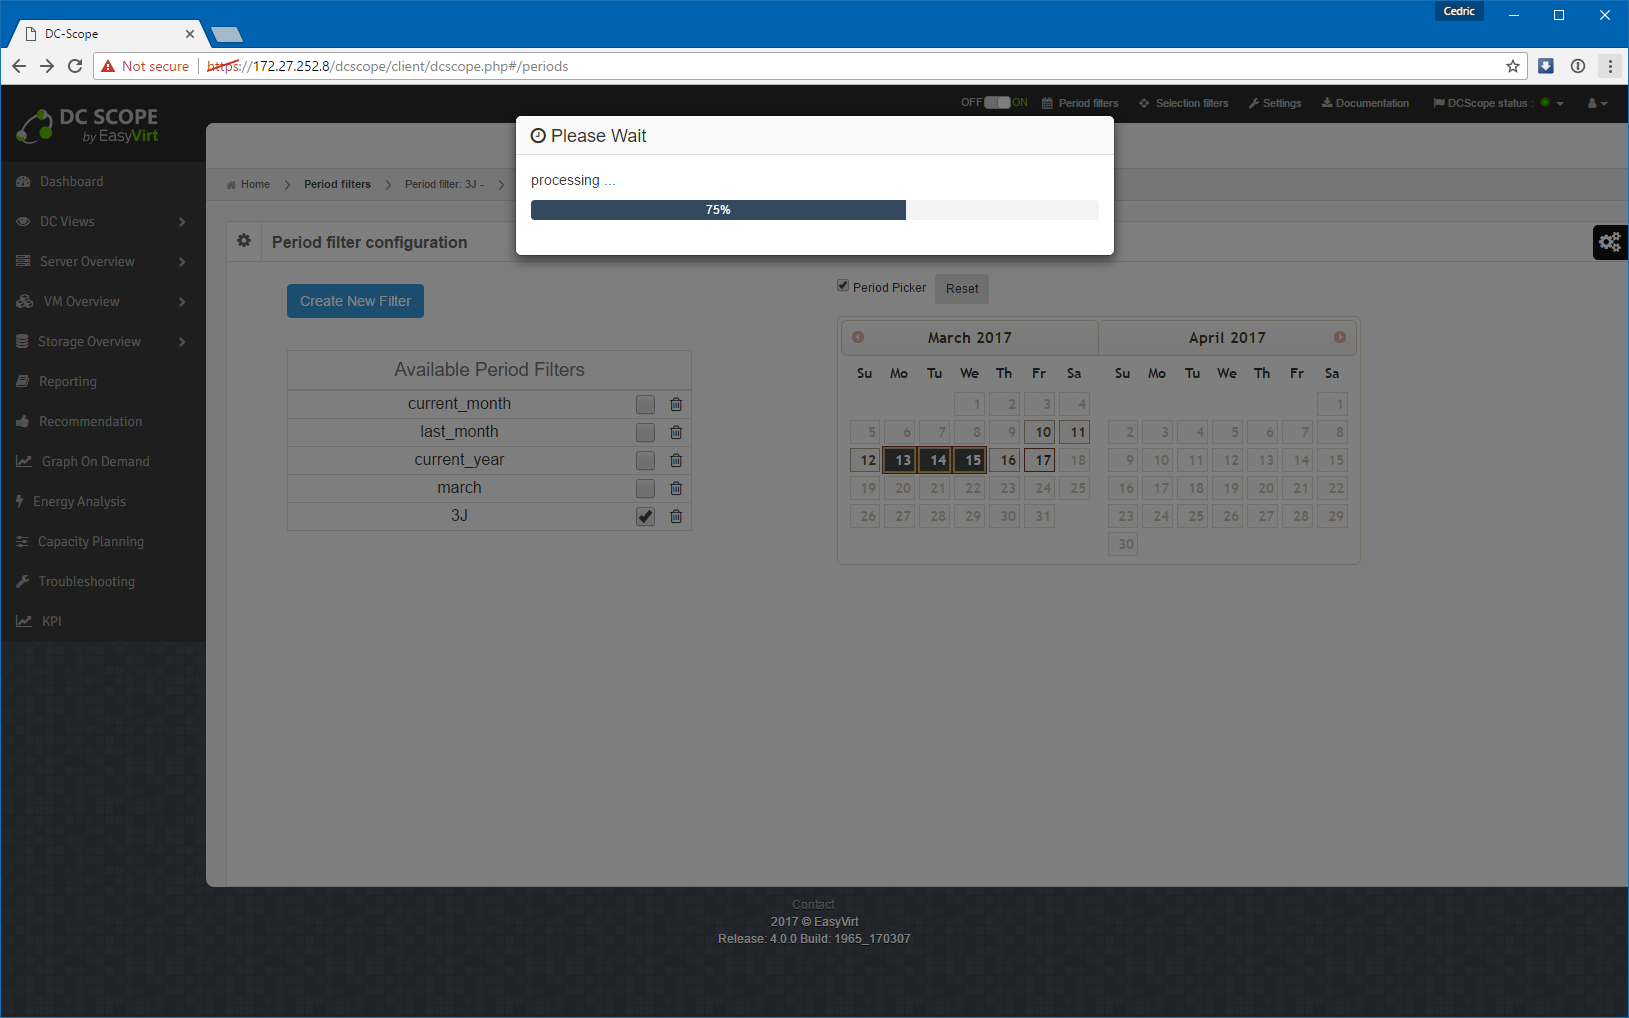Uncheck the 3J filter checkbox
This screenshot has height=1018, width=1629.
[645, 516]
